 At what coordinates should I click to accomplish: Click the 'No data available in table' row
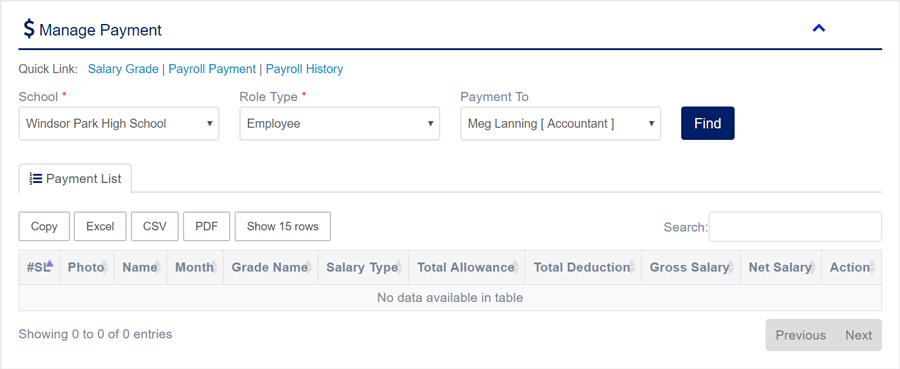450,298
